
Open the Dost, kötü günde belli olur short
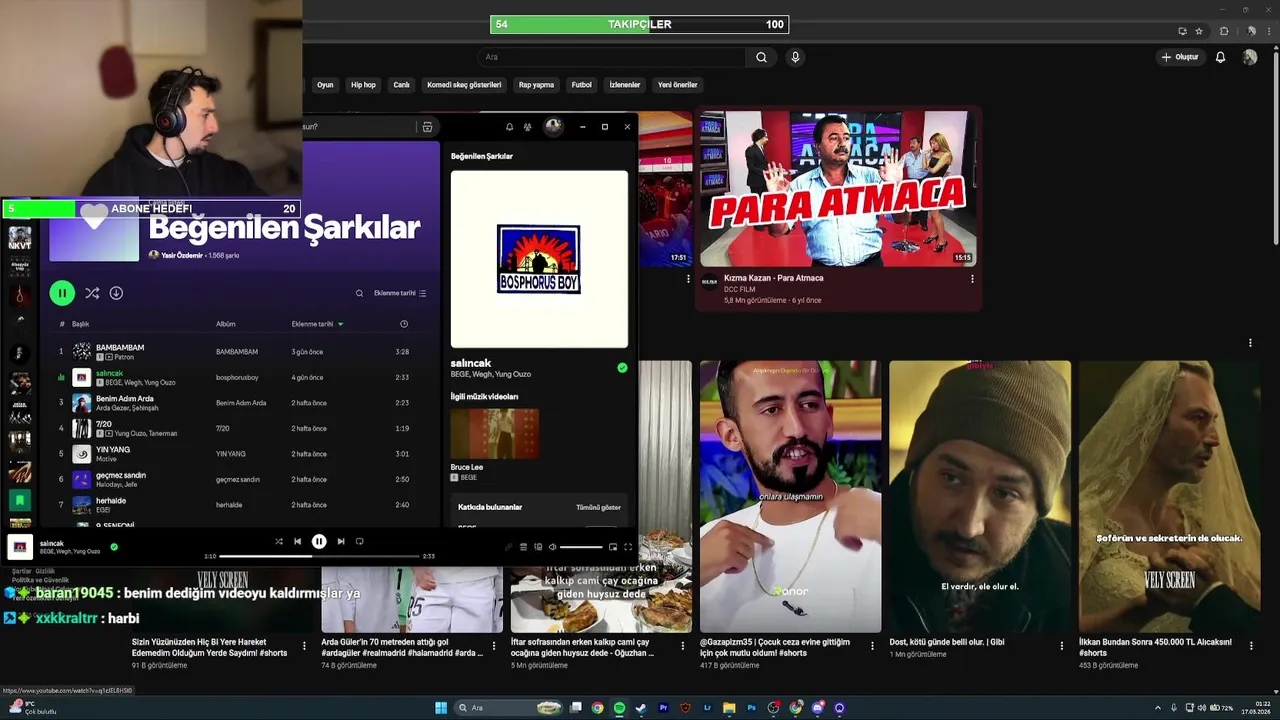coord(980,497)
